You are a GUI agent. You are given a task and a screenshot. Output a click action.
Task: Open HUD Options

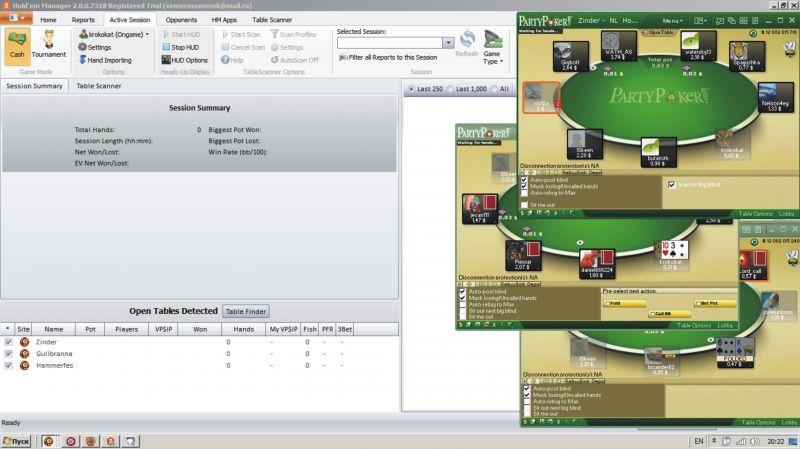click(184, 60)
